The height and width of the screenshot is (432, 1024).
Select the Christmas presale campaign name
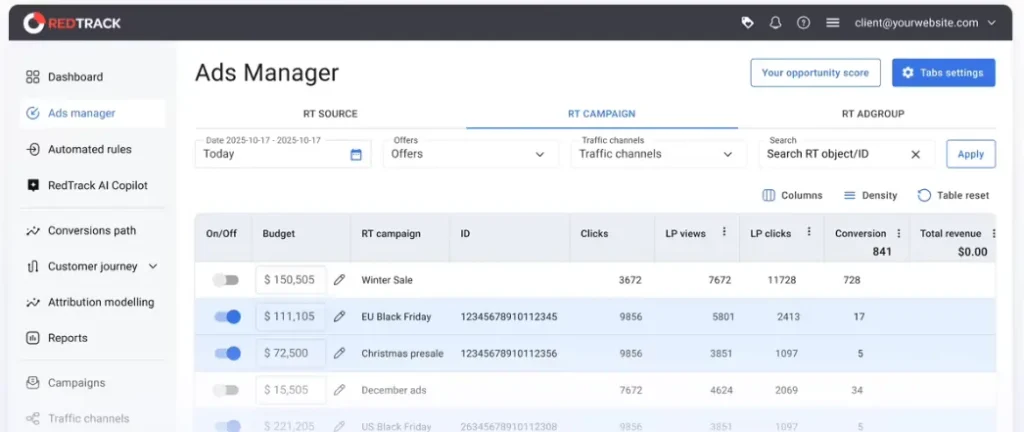pyautogui.click(x=402, y=353)
